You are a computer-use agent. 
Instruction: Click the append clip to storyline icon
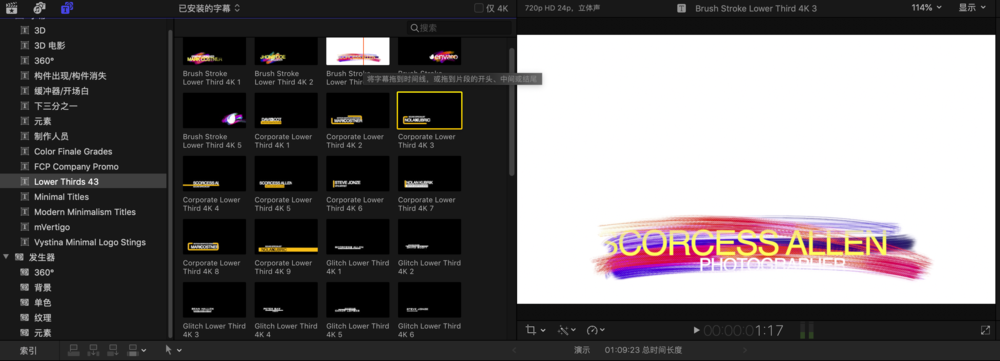point(114,350)
